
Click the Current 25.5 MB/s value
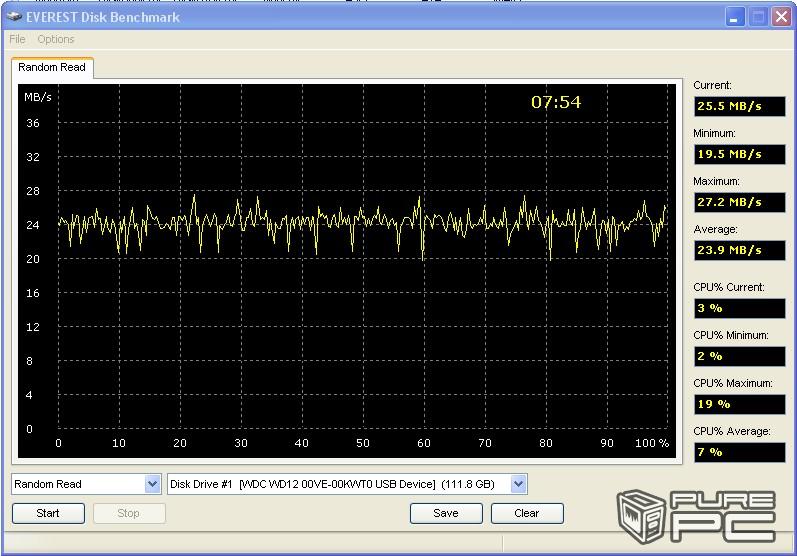[740, 106]
